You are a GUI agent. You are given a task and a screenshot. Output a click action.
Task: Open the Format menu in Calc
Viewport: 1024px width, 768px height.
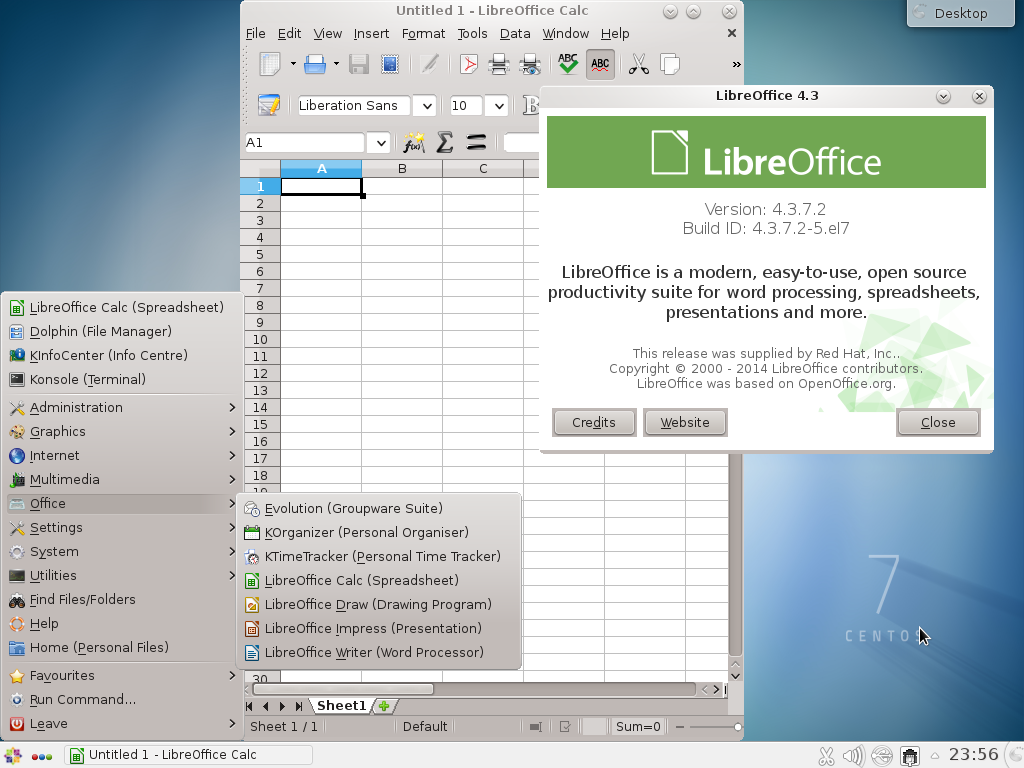pyautogui.click(x=423, y=34)
